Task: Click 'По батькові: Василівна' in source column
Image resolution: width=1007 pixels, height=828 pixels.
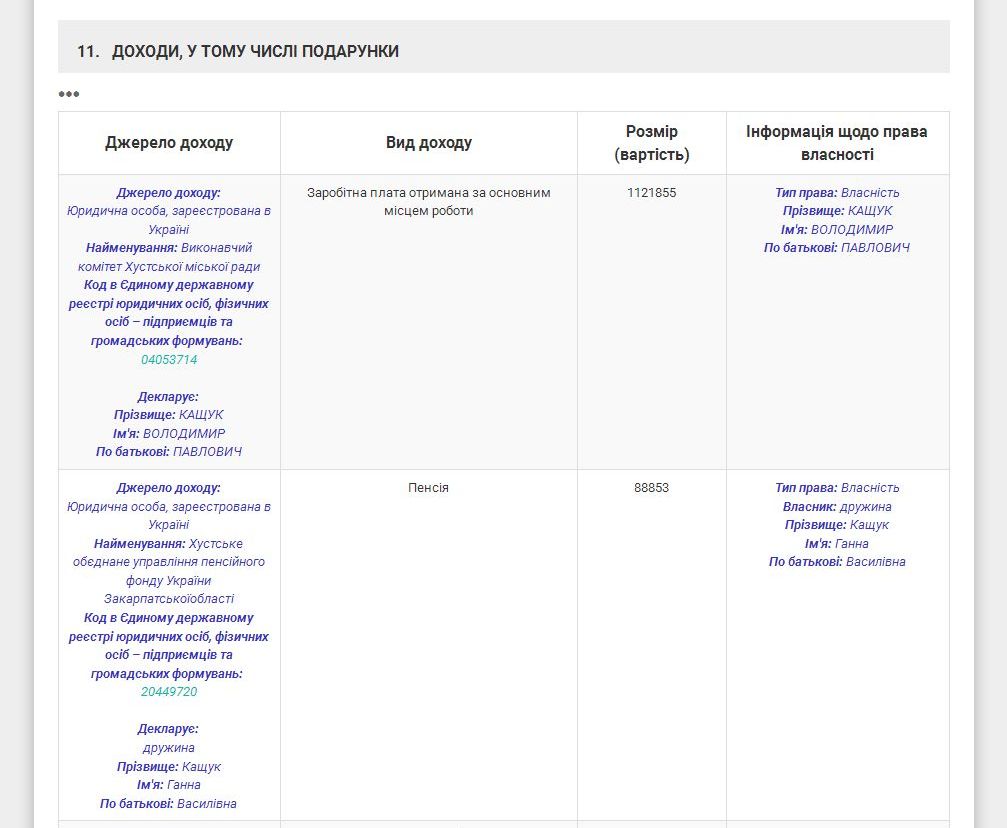Action: (169, 804)
